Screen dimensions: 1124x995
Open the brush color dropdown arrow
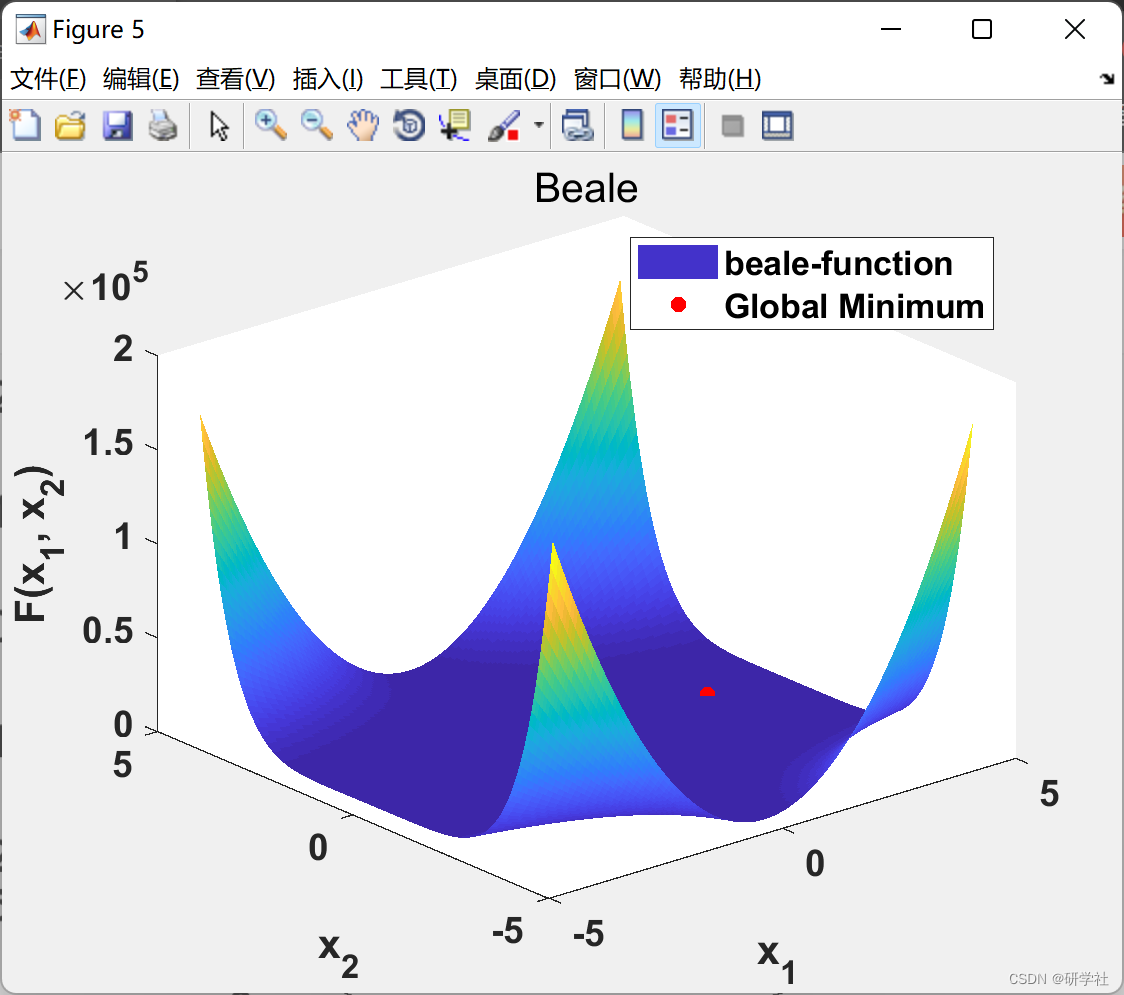coord(538,125)
